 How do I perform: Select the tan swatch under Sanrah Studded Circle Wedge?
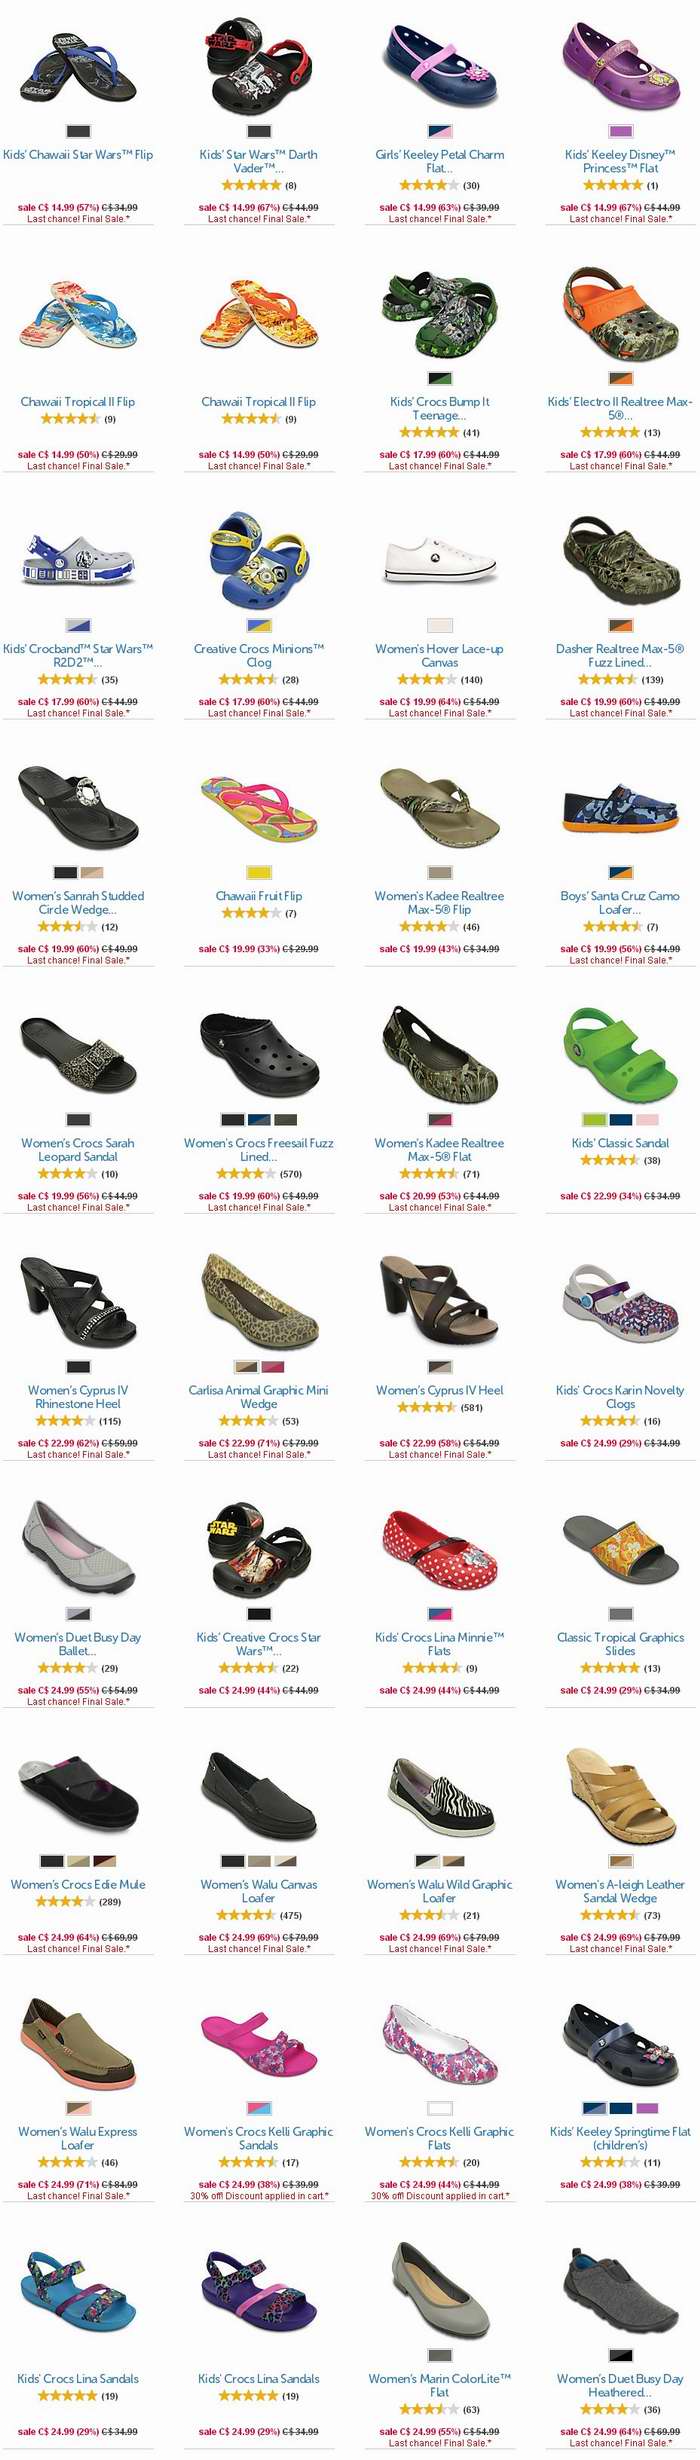click(92, 873)
